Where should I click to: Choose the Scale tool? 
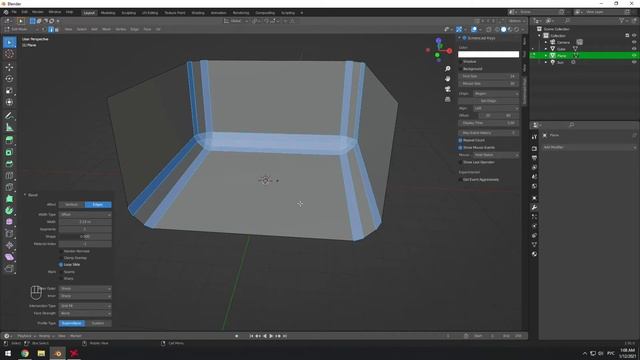tap(9, 91)
